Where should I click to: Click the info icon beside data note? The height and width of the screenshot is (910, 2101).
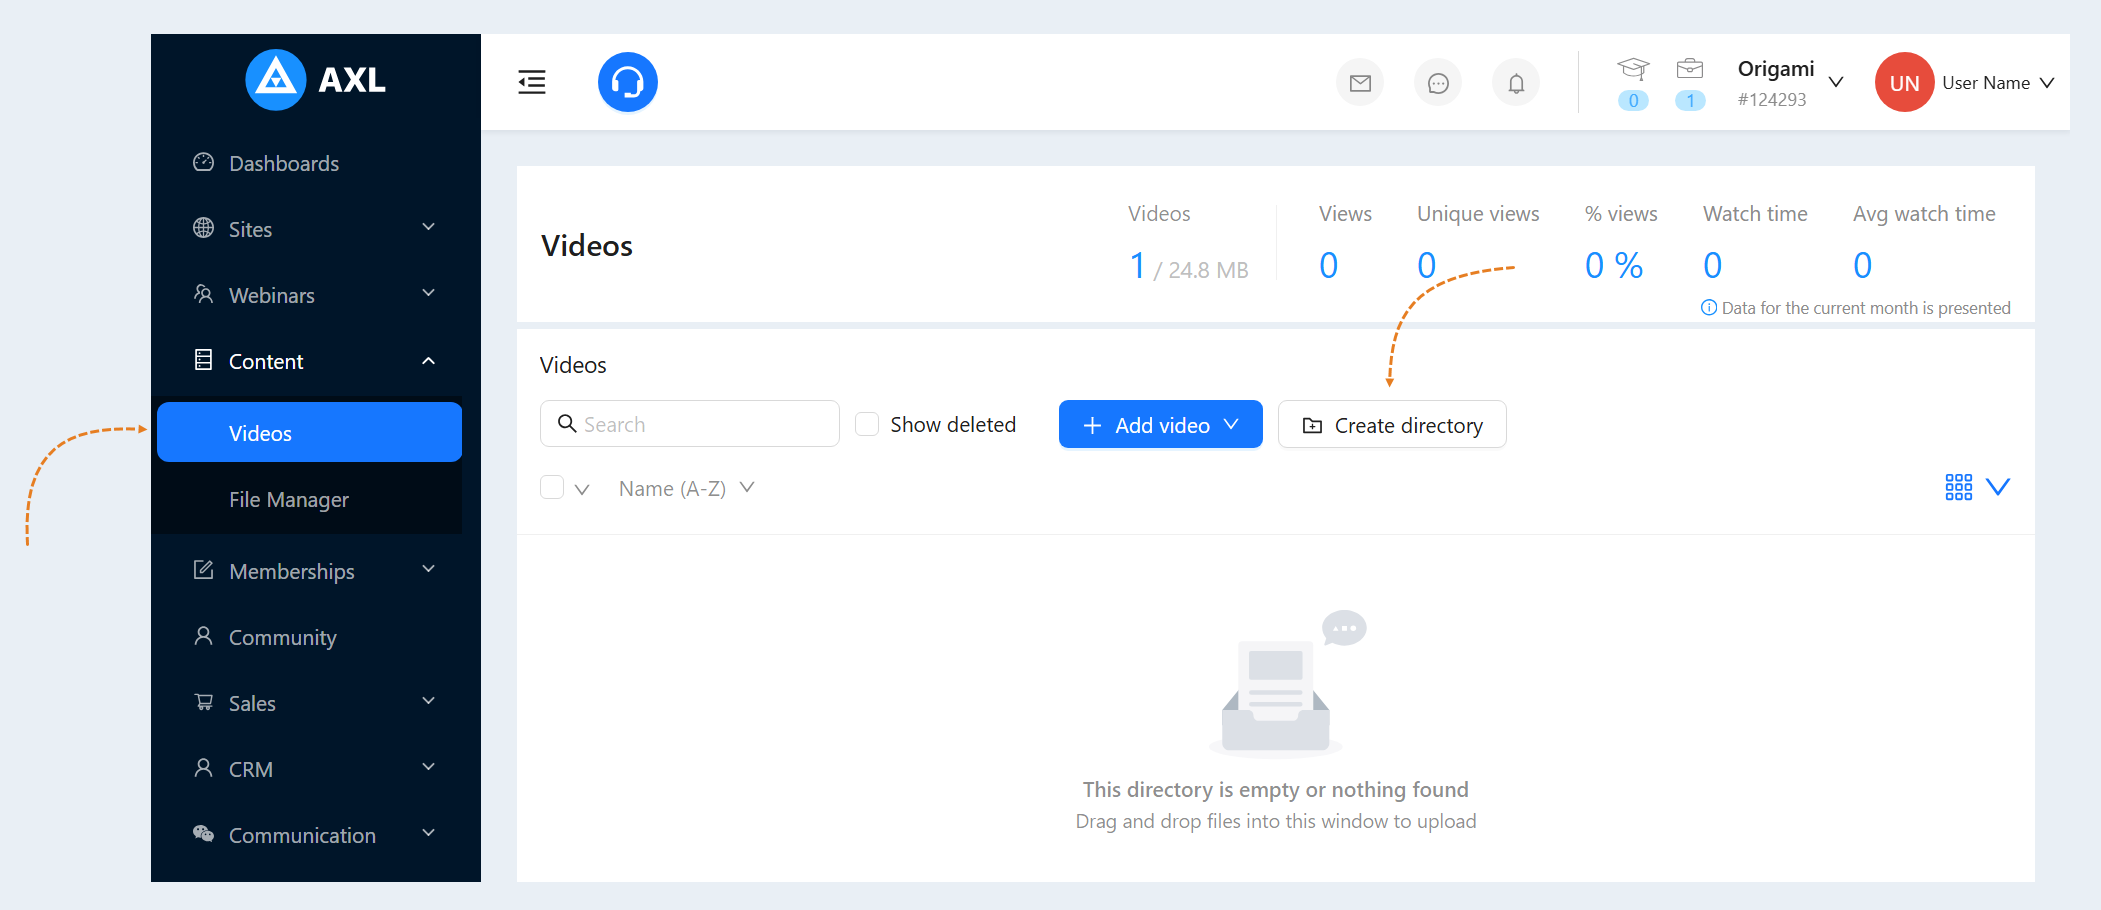[1709, 308]
